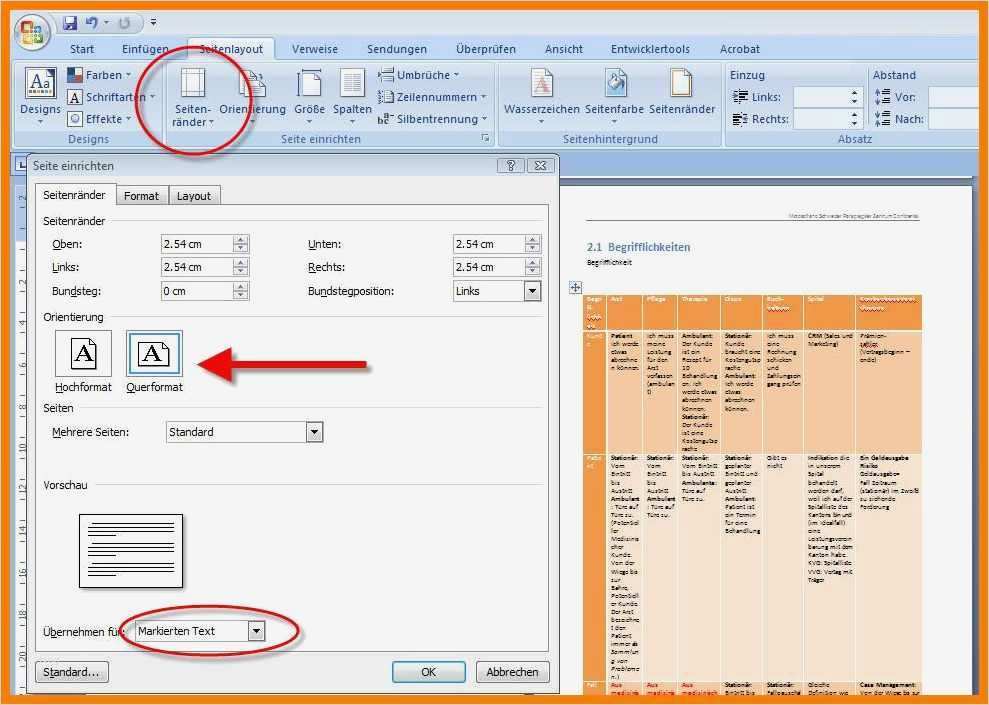
Task: Open the Orientierung menu
Action: click(252, 97)
